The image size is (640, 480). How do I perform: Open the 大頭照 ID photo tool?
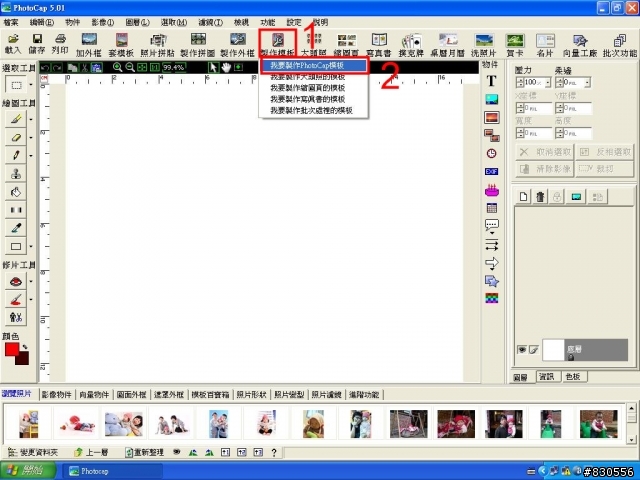(313, 44)
